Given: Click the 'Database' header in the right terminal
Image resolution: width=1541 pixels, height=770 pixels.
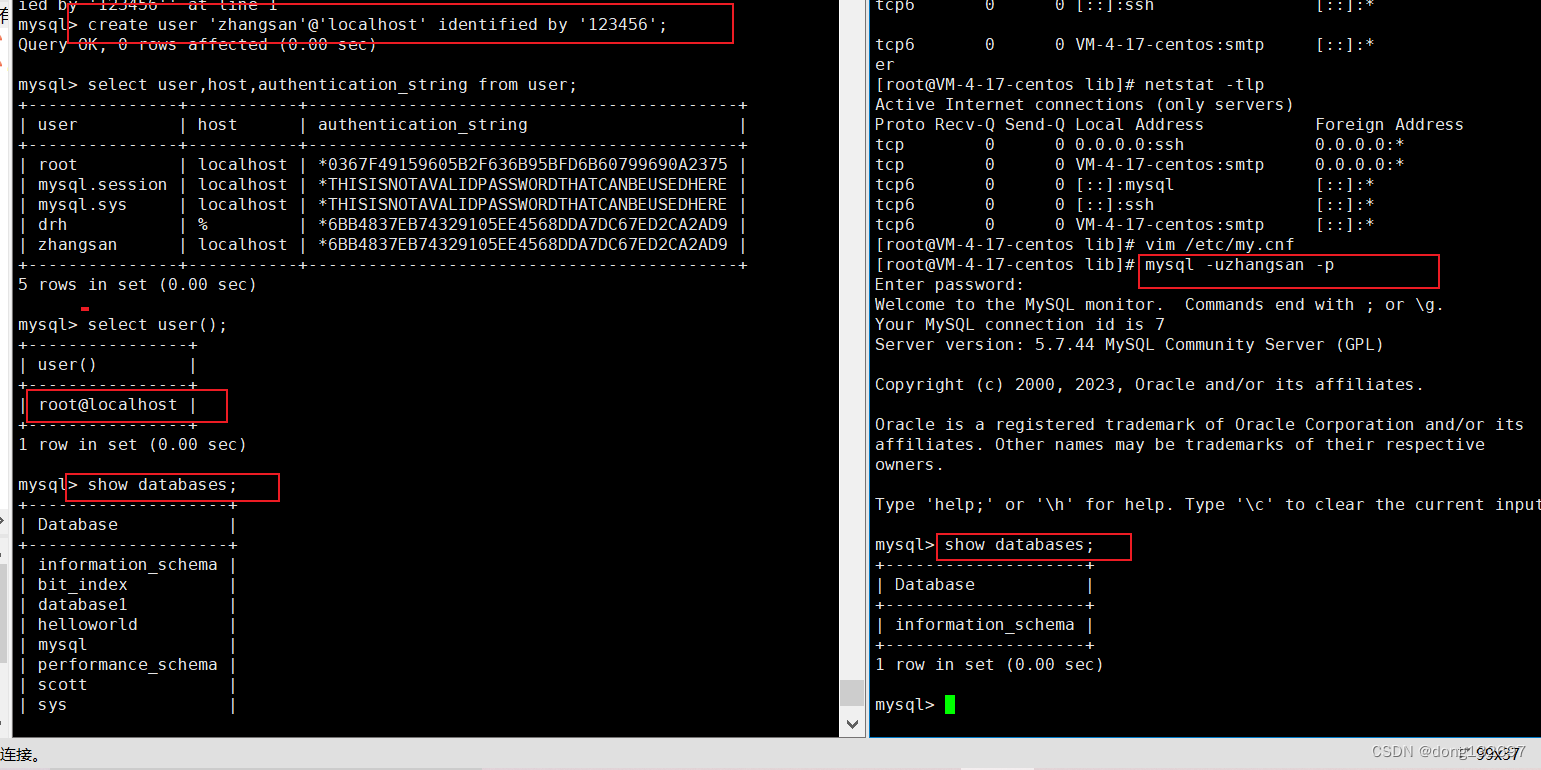Looking at the screenshot, I should click(x=934, y=585).
